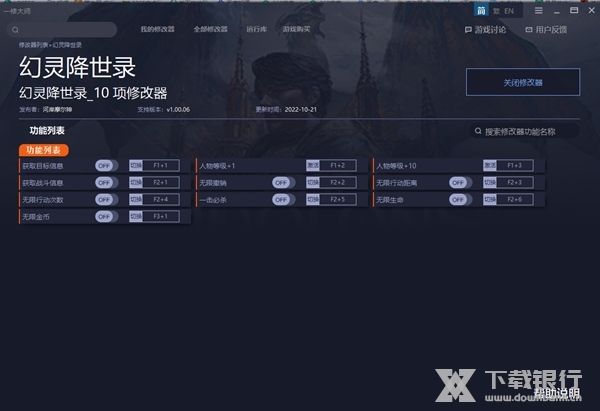
Task: Switch language to 繁 (Traditional Chinese)
Action: click(496, 11)
